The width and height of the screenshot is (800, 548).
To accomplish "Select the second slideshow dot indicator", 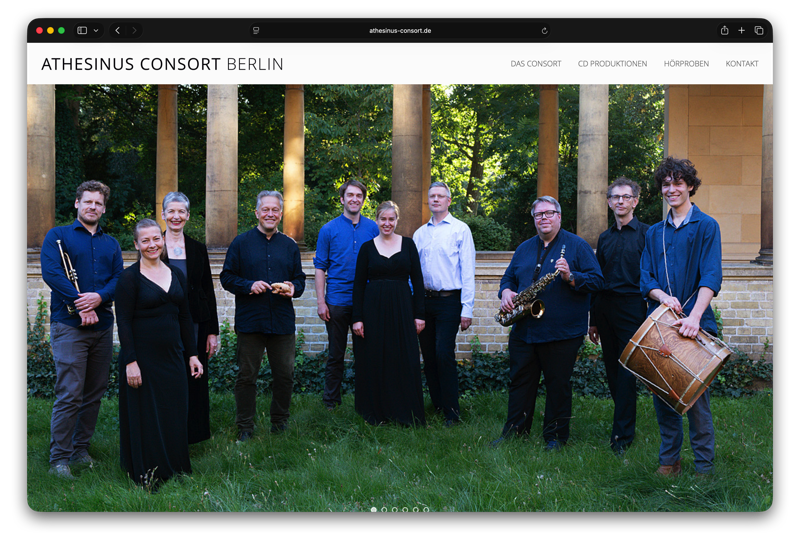I will [x=384, y=509].
